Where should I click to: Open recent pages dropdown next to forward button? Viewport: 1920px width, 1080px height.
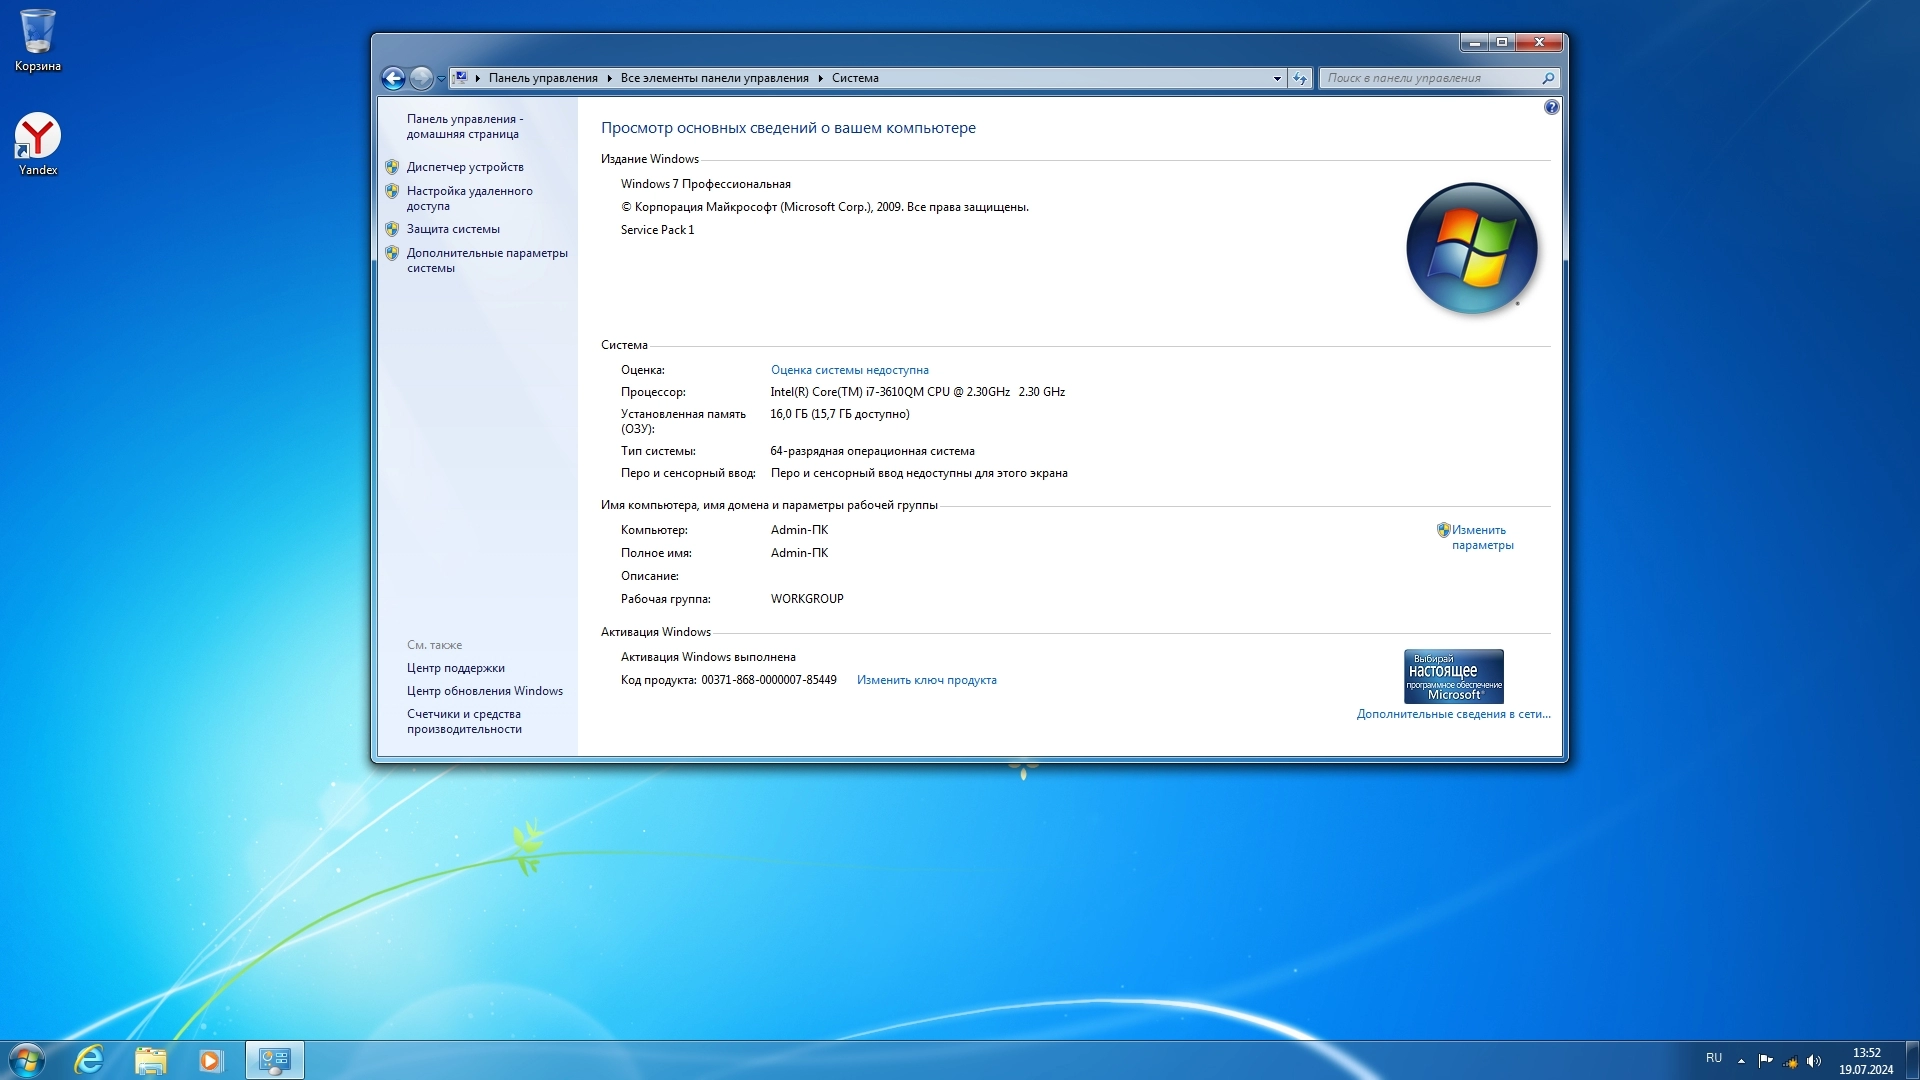tap(441, 78)
